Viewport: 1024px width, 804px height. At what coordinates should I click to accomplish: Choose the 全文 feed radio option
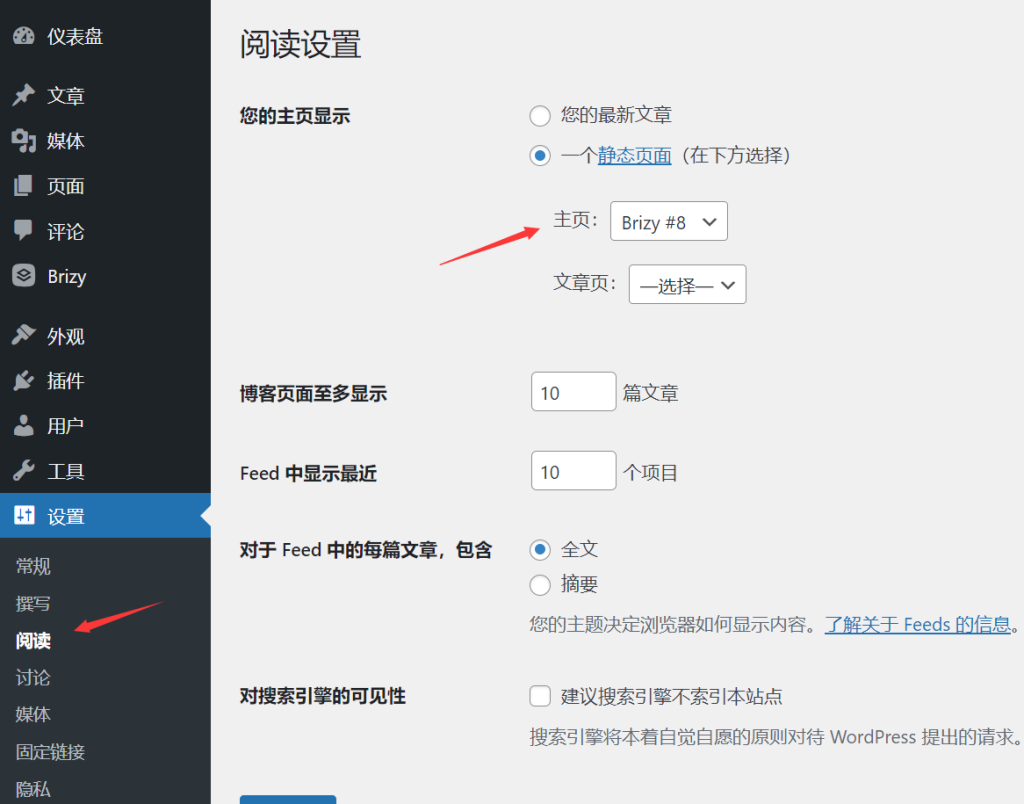pos(540,550)
